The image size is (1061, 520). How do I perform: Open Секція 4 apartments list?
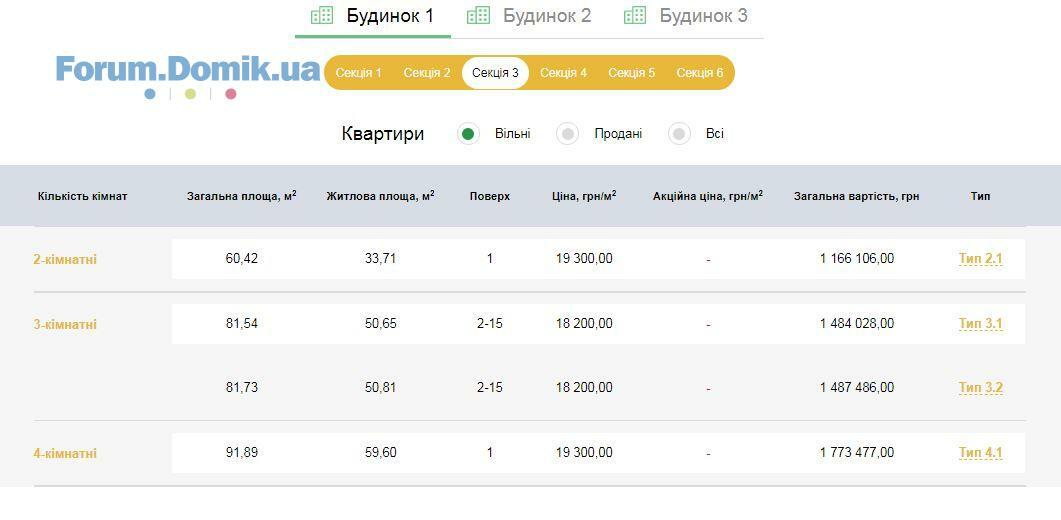pos(563,73)
